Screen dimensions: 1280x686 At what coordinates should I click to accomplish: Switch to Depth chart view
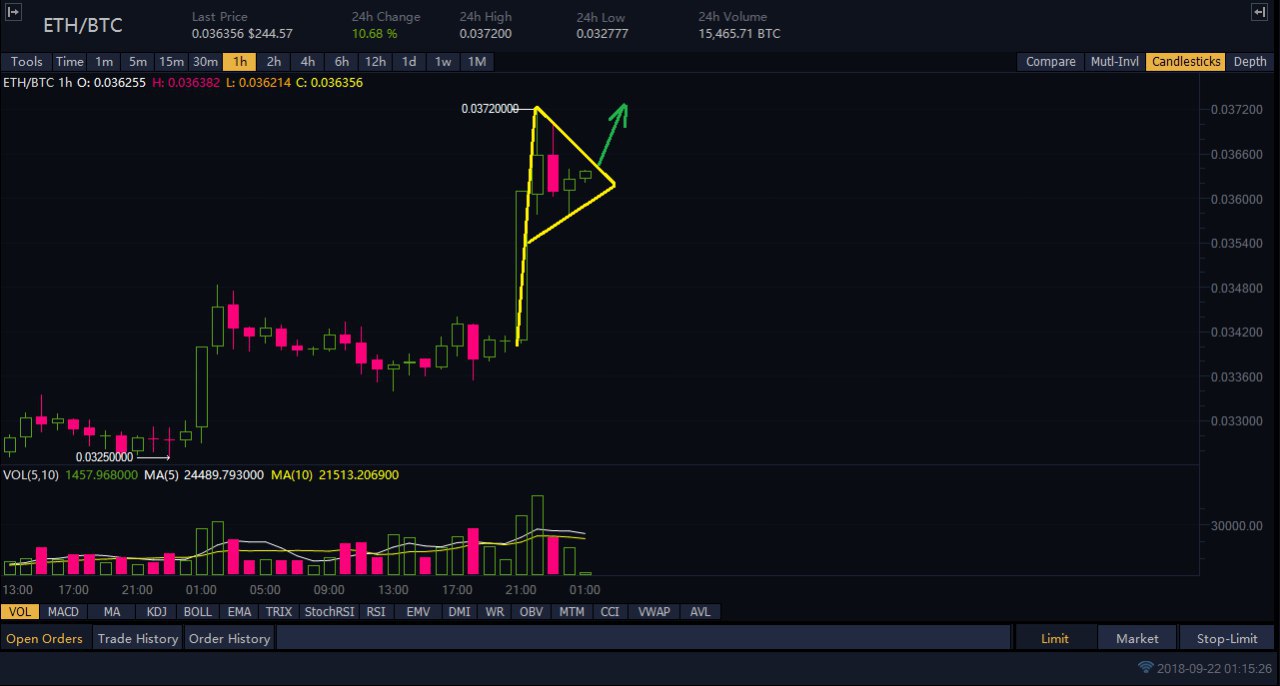[1250, 61]
